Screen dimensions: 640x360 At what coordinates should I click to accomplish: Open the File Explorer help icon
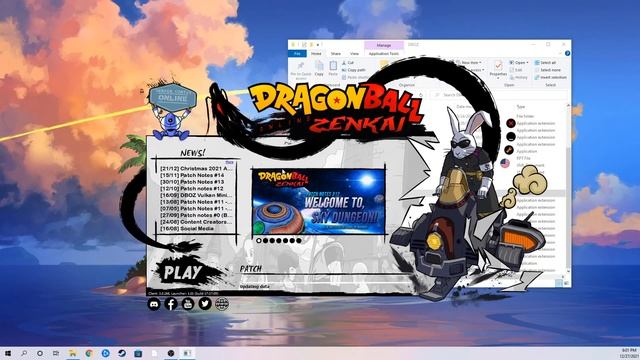567,53
